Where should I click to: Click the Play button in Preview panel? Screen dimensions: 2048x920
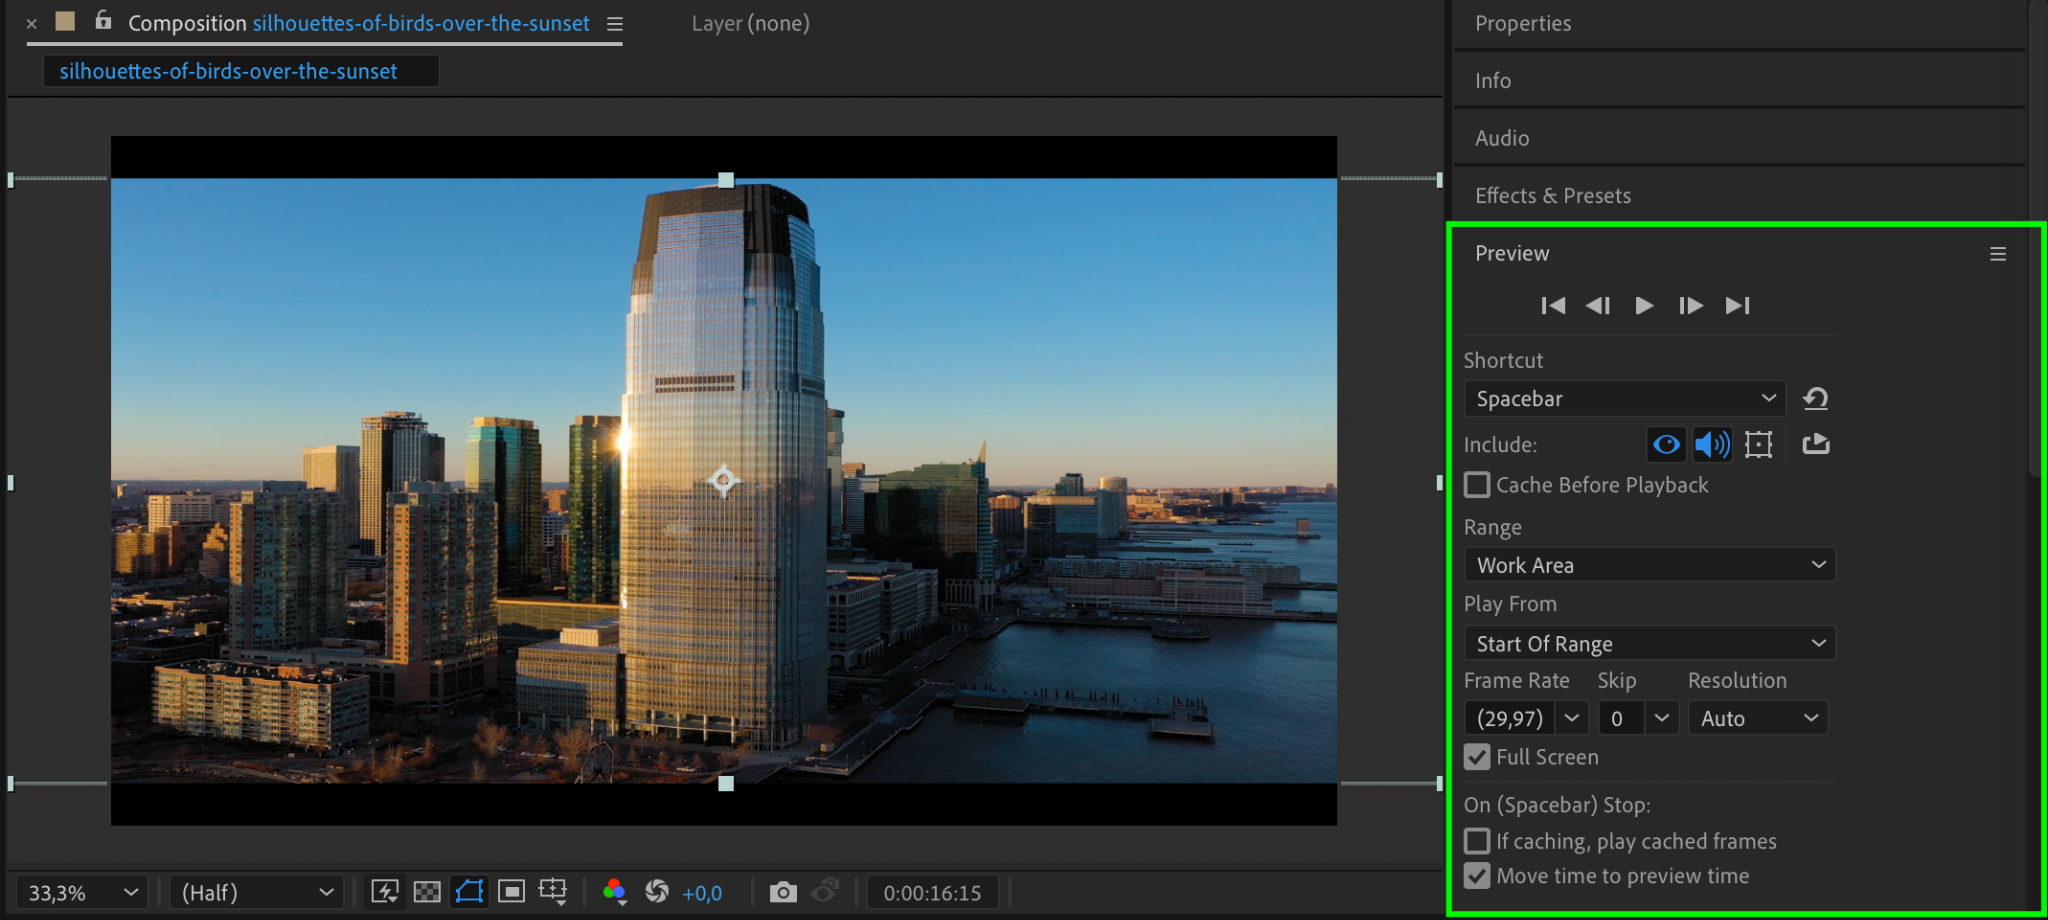coord(1643,306)
